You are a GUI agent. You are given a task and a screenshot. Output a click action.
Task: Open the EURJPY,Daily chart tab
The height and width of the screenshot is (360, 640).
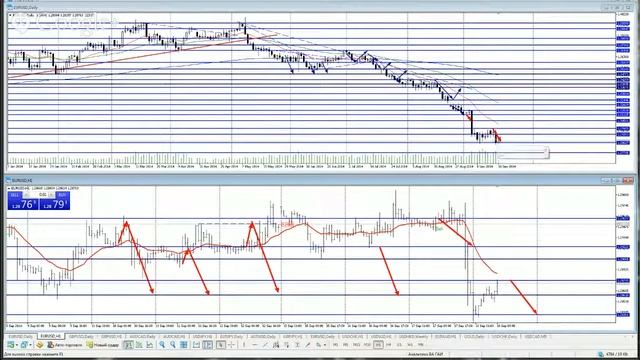(231, 337)
